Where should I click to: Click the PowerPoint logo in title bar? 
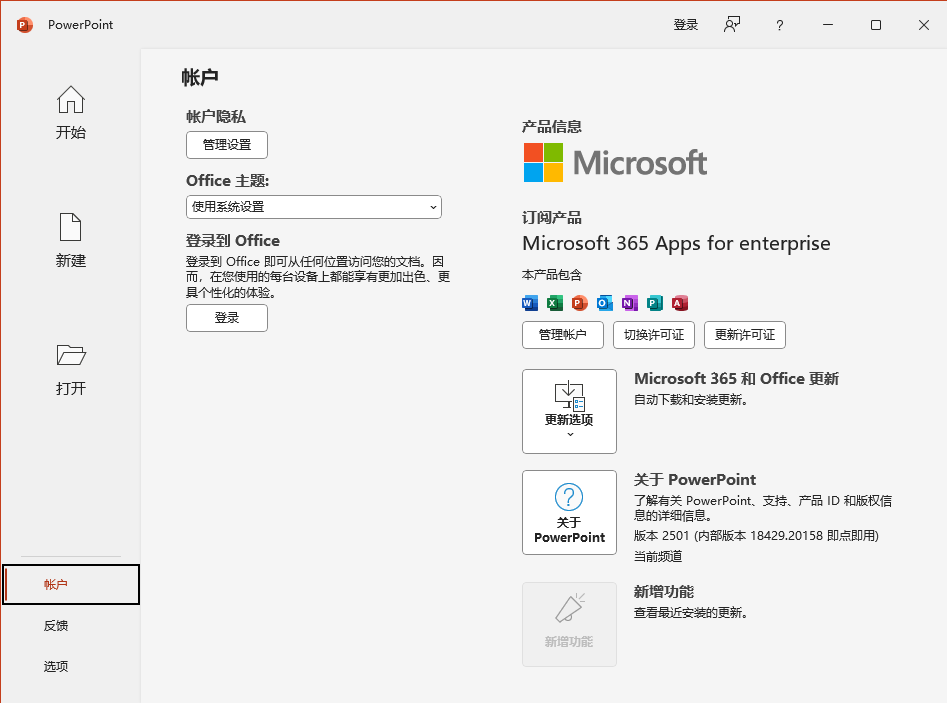click(24, 25)
